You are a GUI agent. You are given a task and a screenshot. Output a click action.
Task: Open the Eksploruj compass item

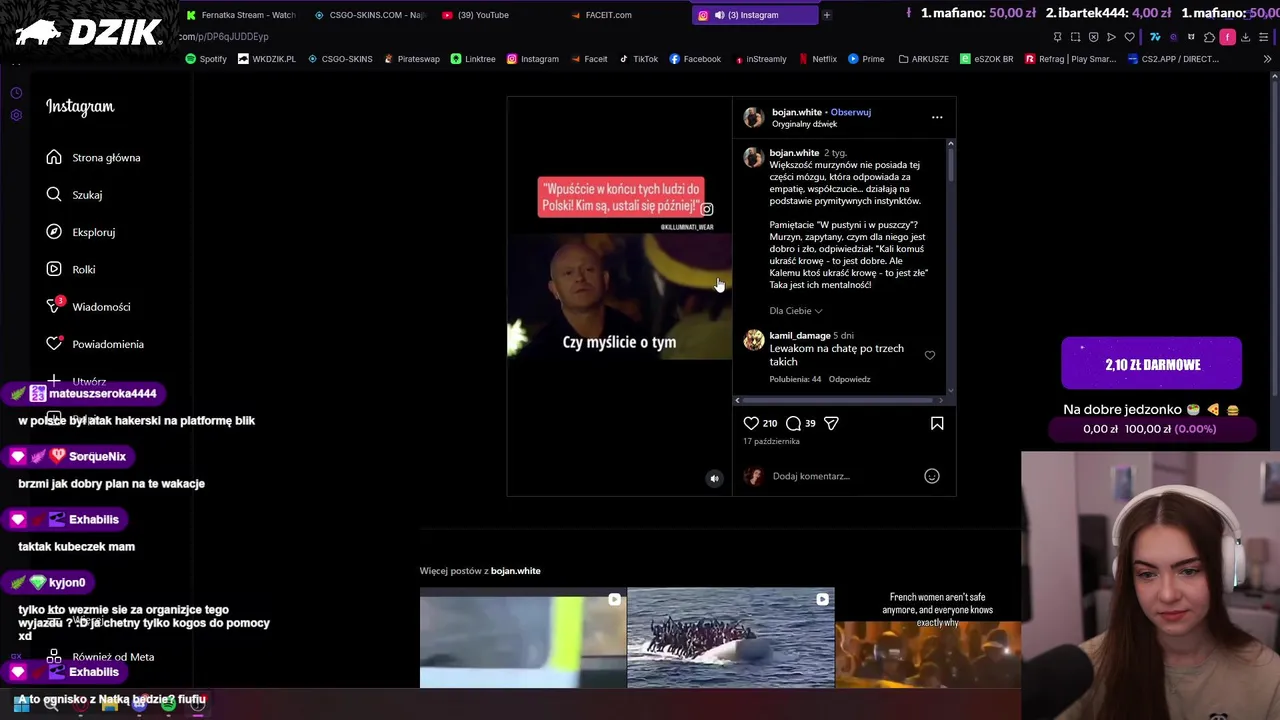point(80,232)
